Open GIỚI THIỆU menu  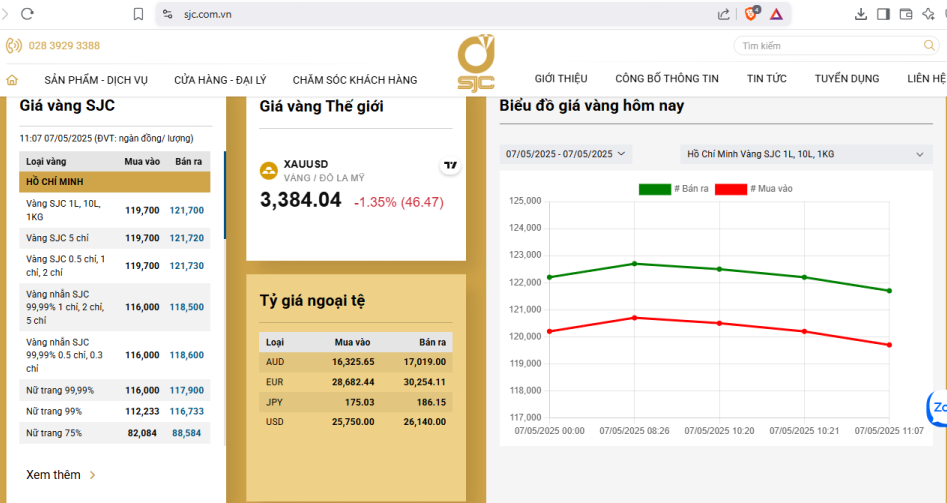[561, 78]
